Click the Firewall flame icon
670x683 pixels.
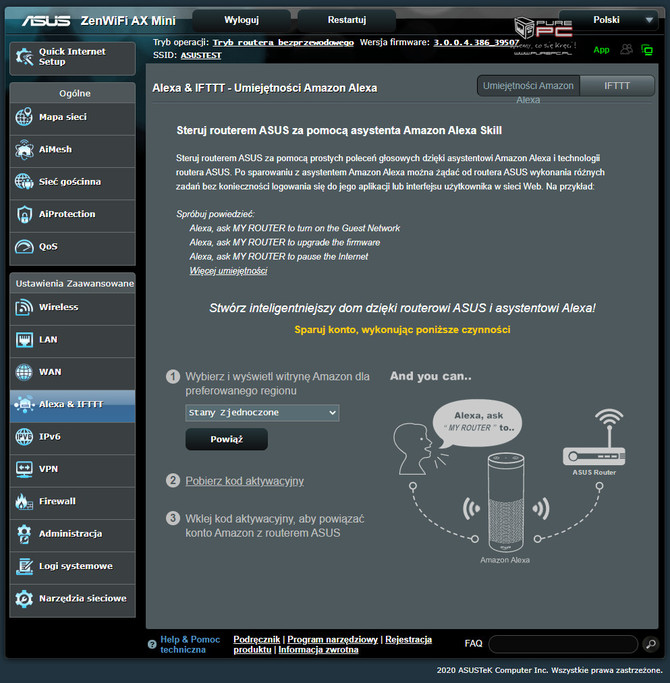coord(24,501)
